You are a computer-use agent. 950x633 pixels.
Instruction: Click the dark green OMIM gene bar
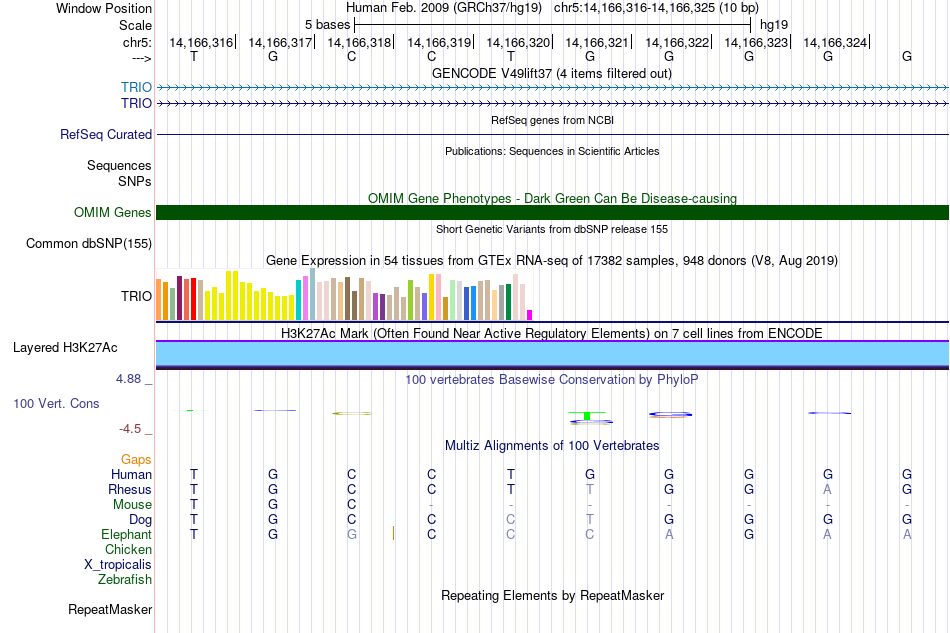(x=552, y=212)
